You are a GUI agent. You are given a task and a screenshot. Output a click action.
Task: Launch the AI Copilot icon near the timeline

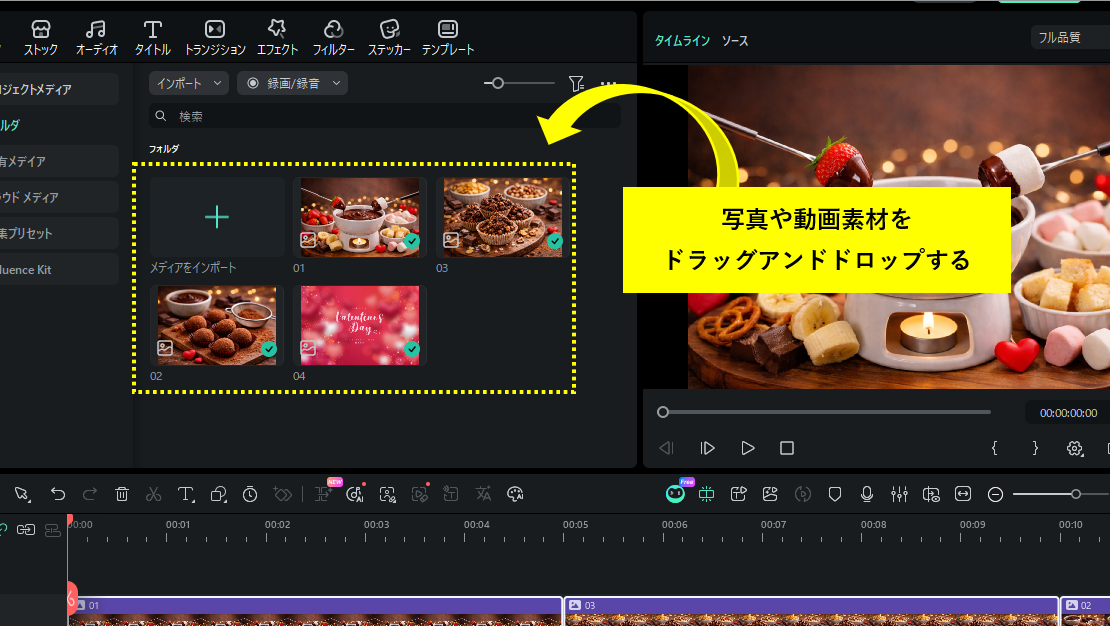[674, 494]
